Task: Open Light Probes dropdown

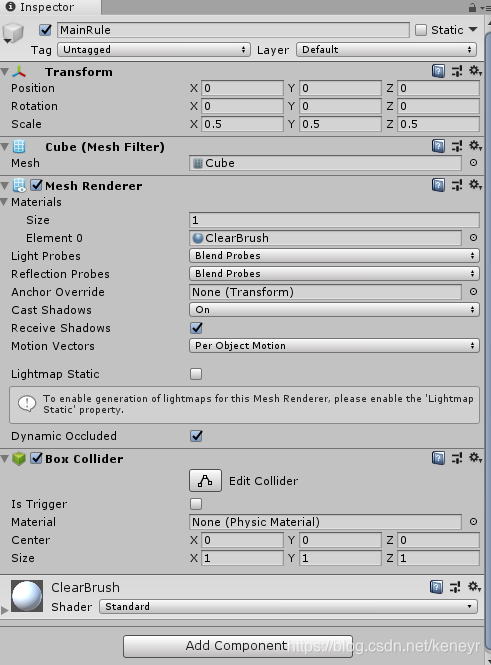Action: (x=334, y=256)
